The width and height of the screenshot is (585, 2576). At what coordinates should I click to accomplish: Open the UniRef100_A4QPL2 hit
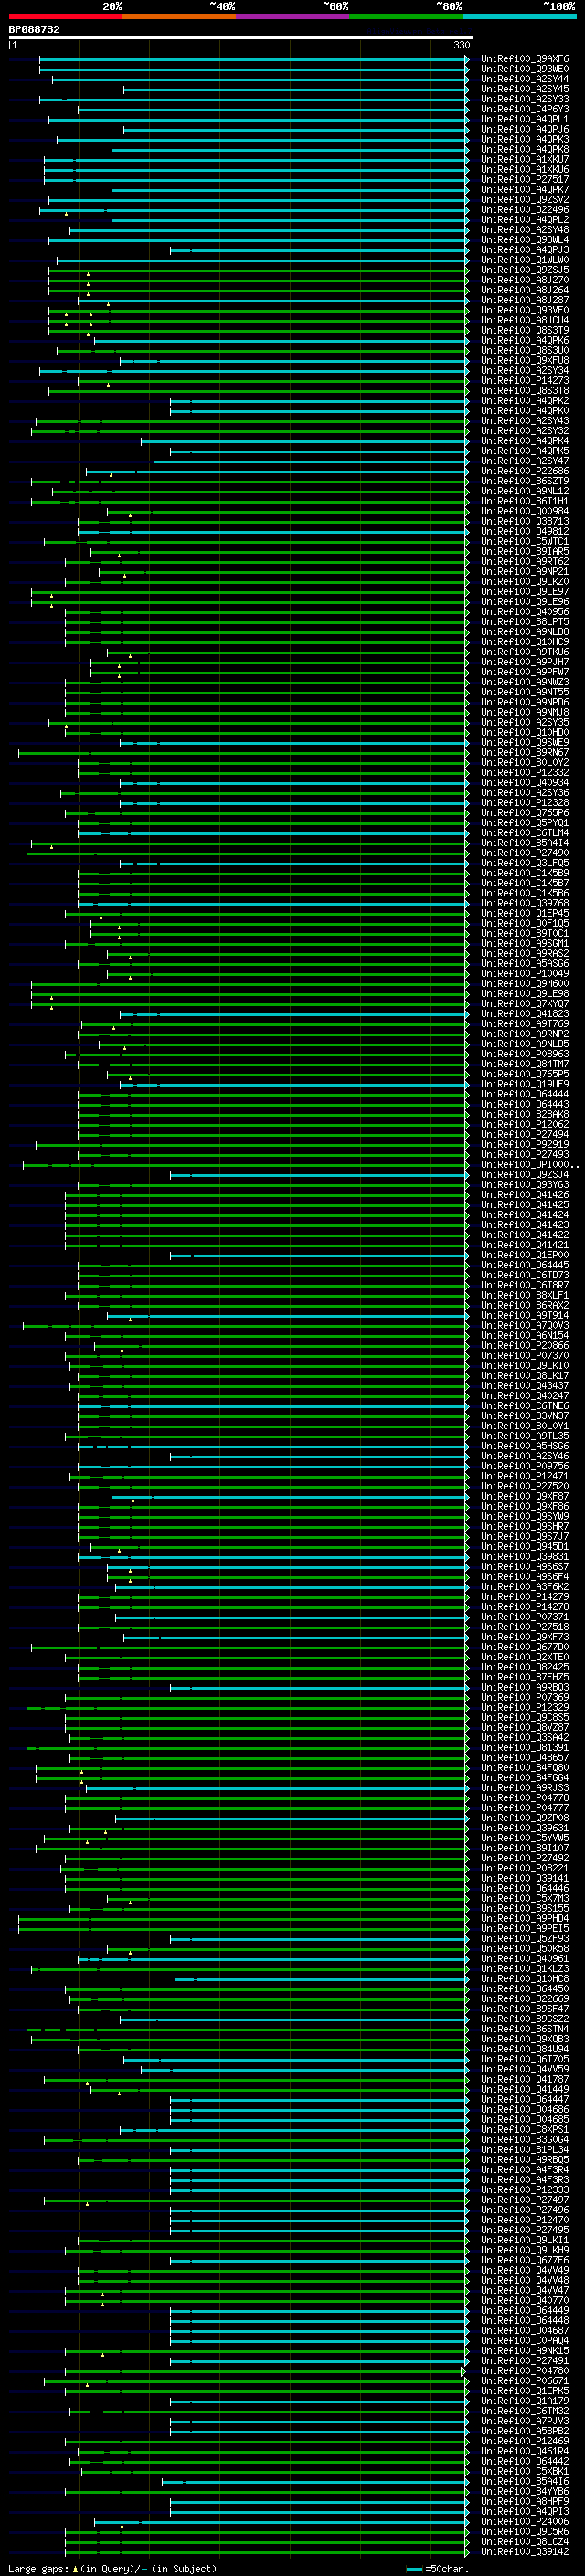click(x=525, y=220)
